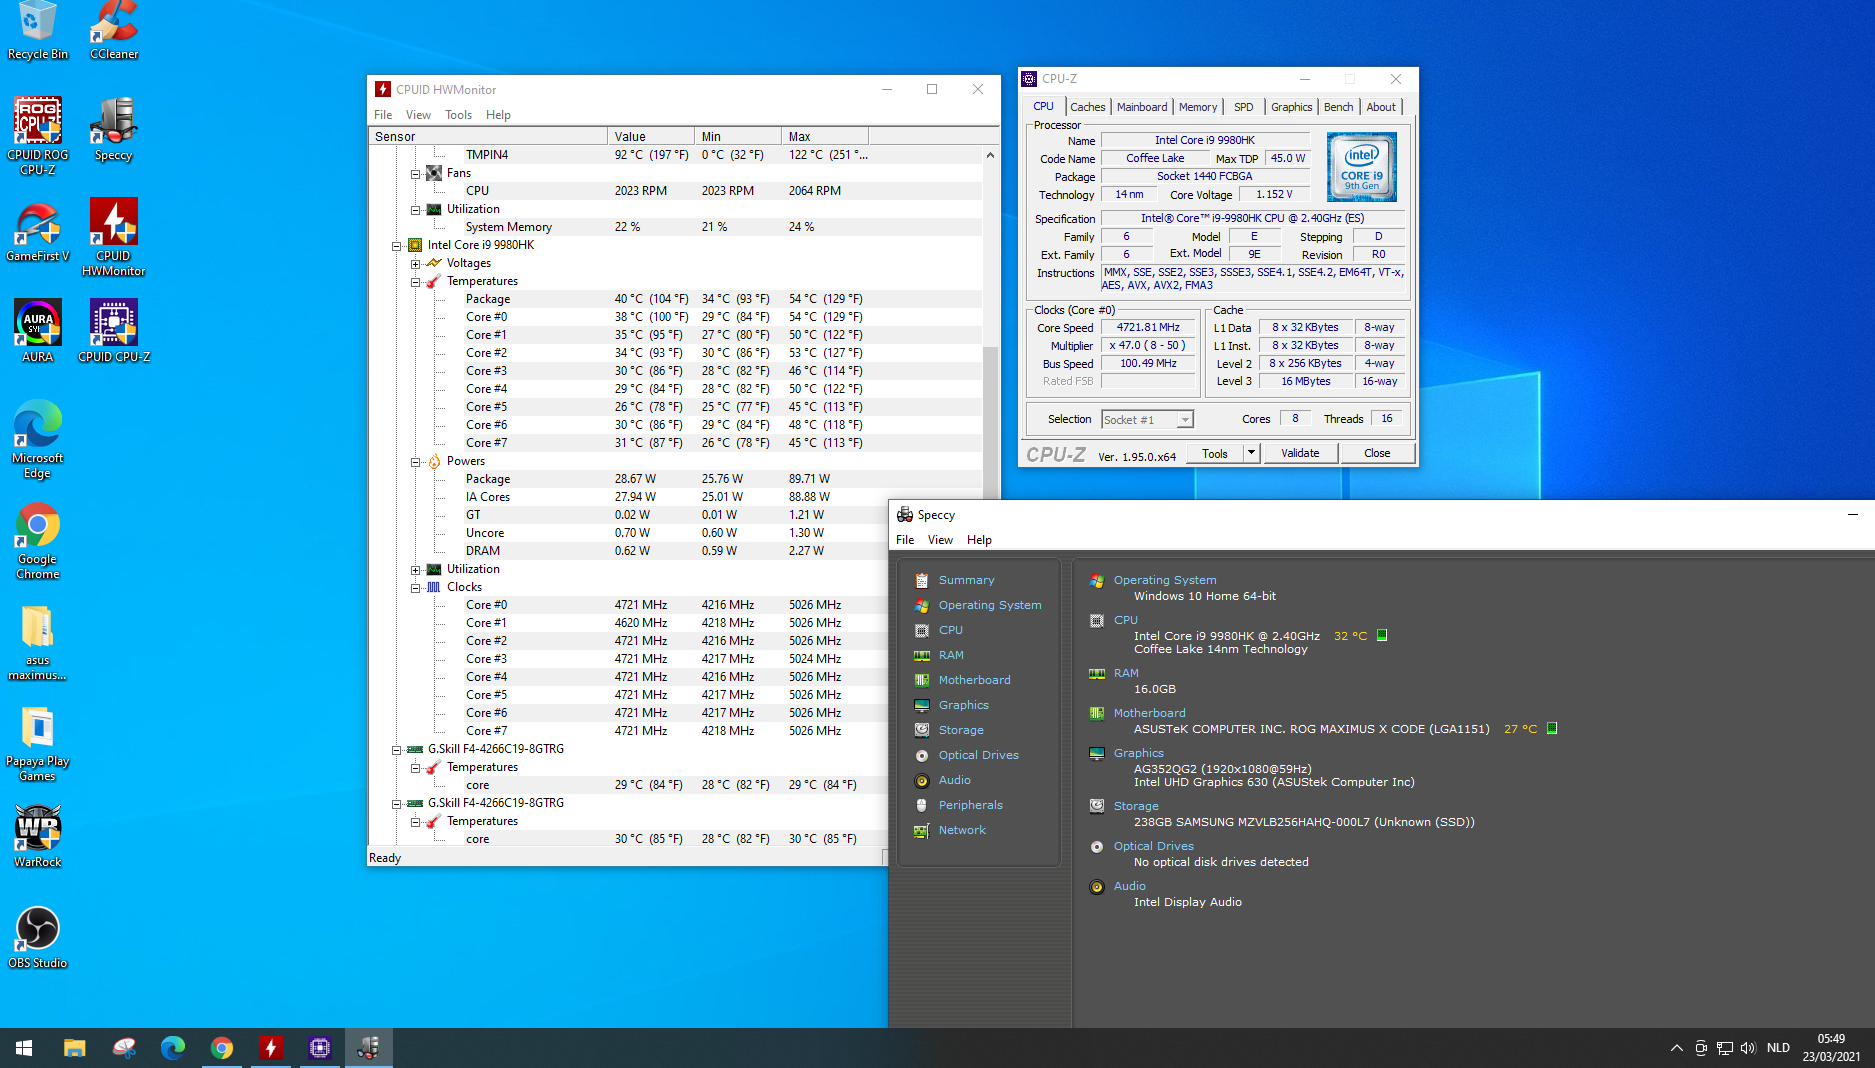This screenshot has height=1068, width=1875.
Task: Open File Explorer from the taskbar
Action: [x=74, y=1048]
